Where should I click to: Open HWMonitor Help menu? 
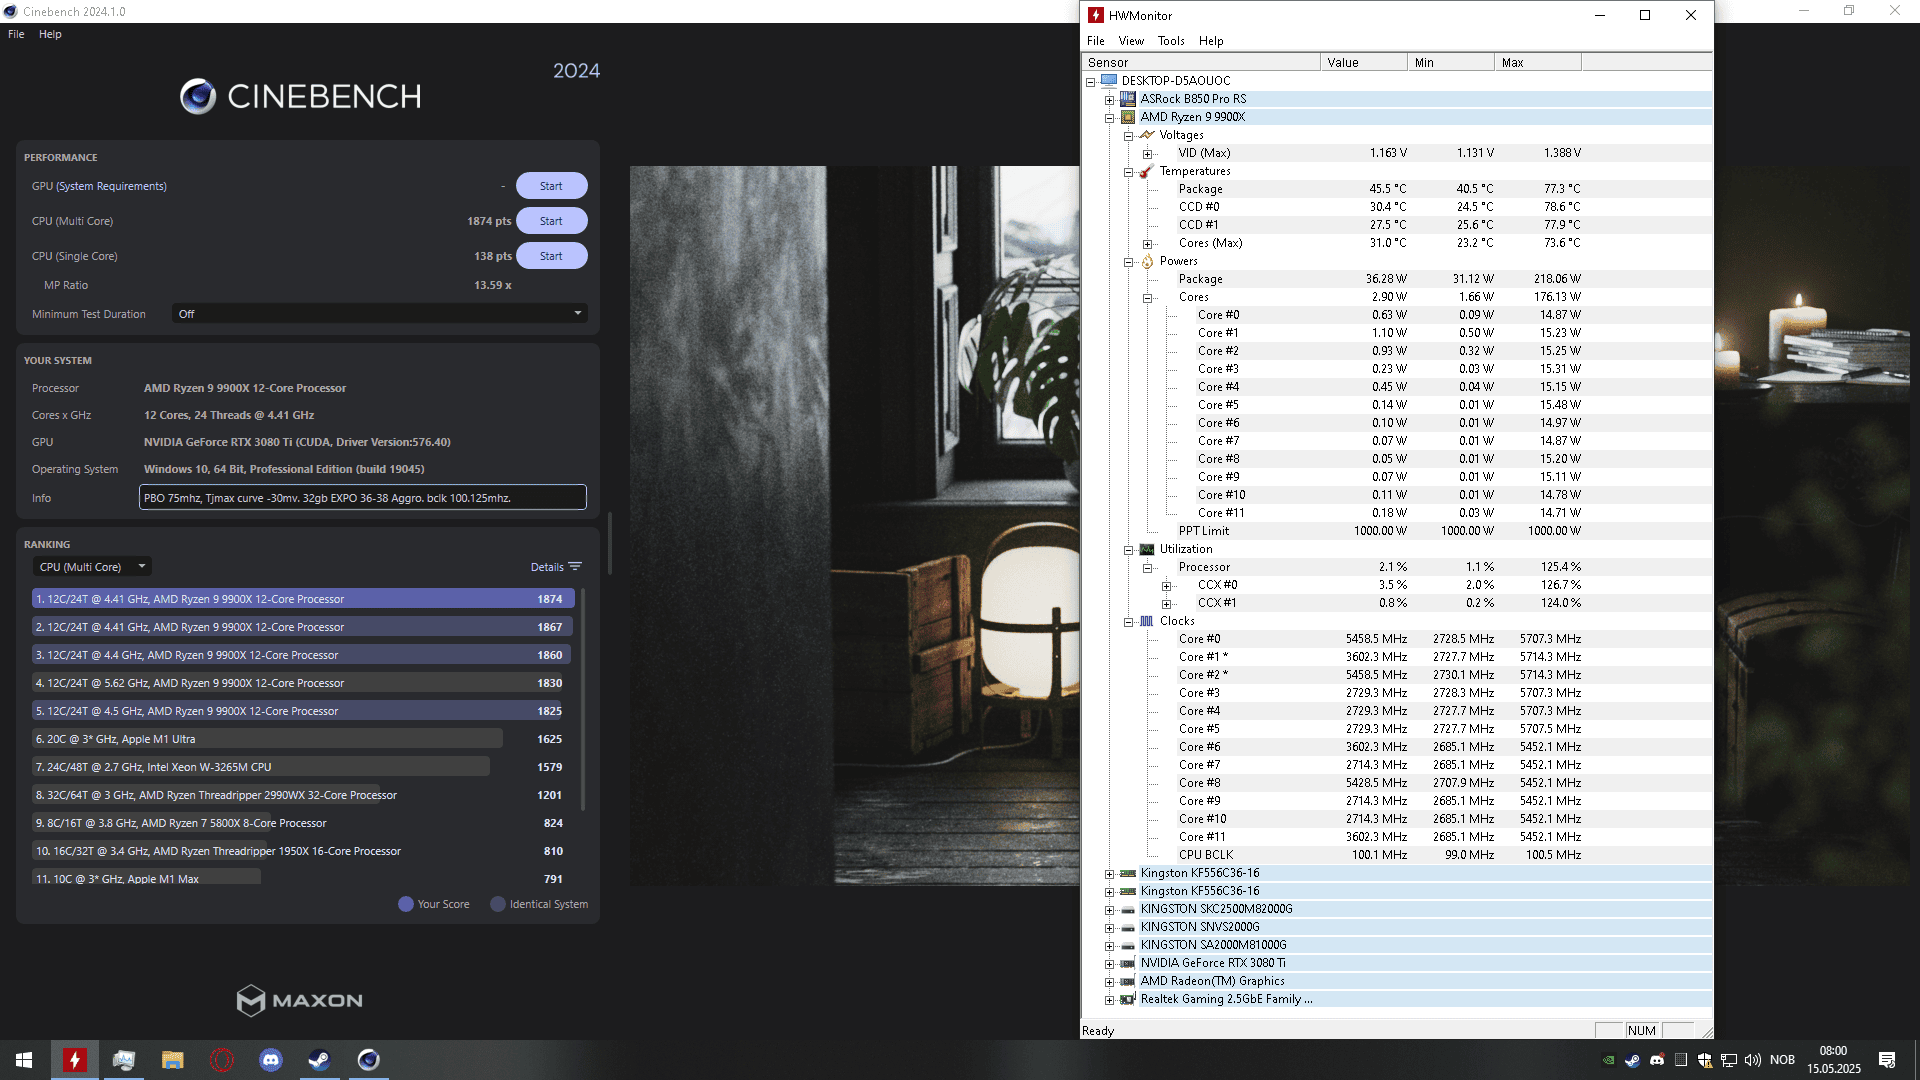[x=1211, y=41]
